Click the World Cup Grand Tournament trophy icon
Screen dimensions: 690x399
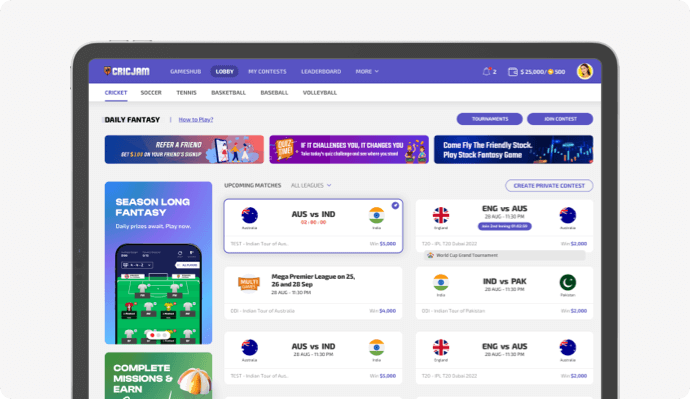(430, 255)
